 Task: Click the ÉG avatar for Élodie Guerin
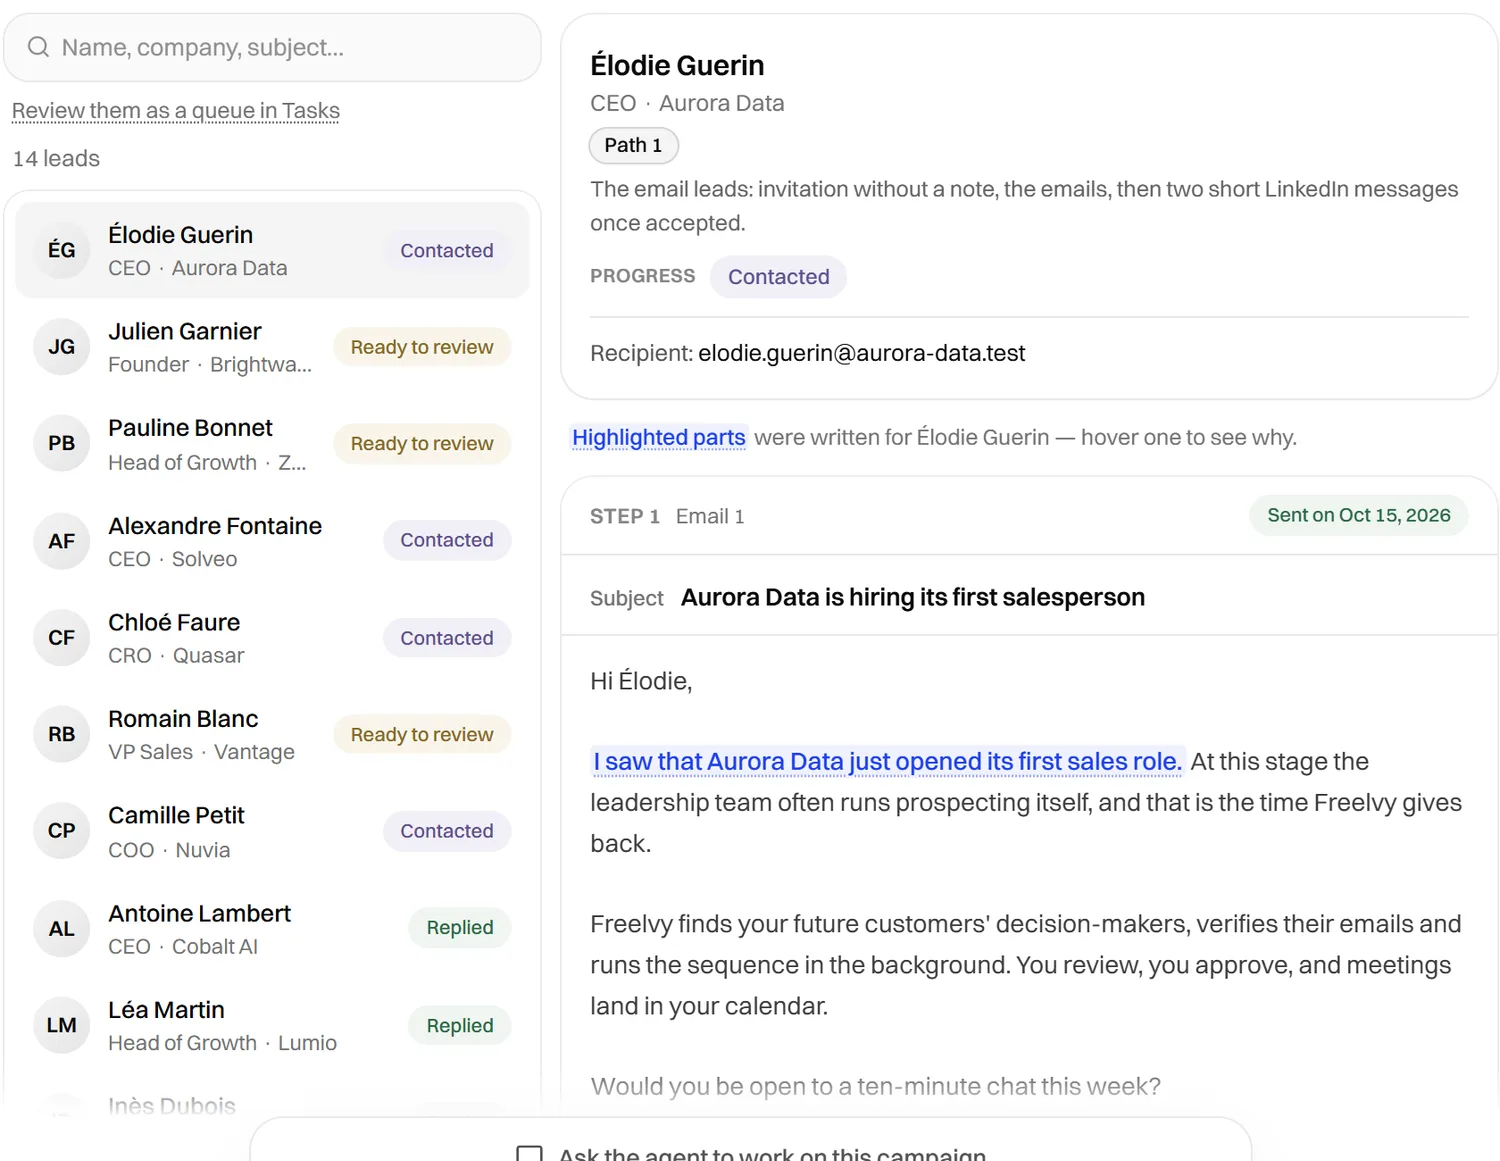[x=62, y=250]
